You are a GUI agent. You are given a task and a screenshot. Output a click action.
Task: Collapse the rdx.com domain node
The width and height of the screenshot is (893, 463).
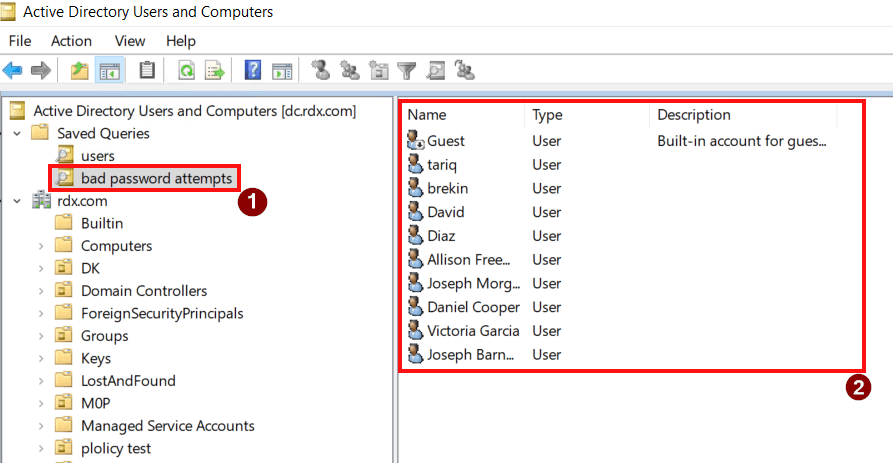[17, 201]
